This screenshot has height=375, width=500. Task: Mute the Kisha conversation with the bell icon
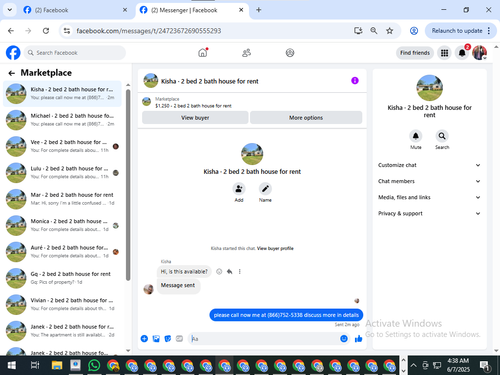pyautogui.click(x=416, y=136)
